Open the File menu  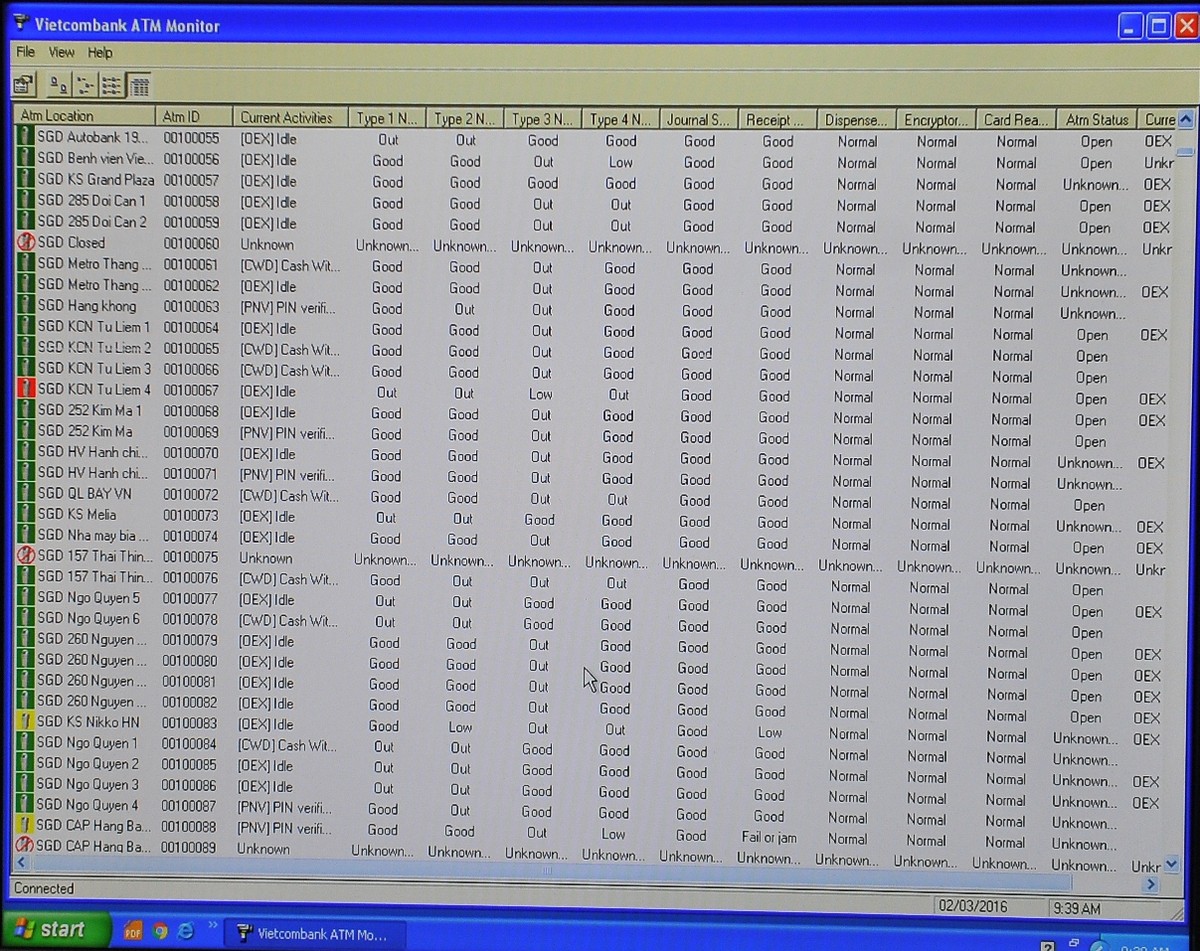(25, 52)
